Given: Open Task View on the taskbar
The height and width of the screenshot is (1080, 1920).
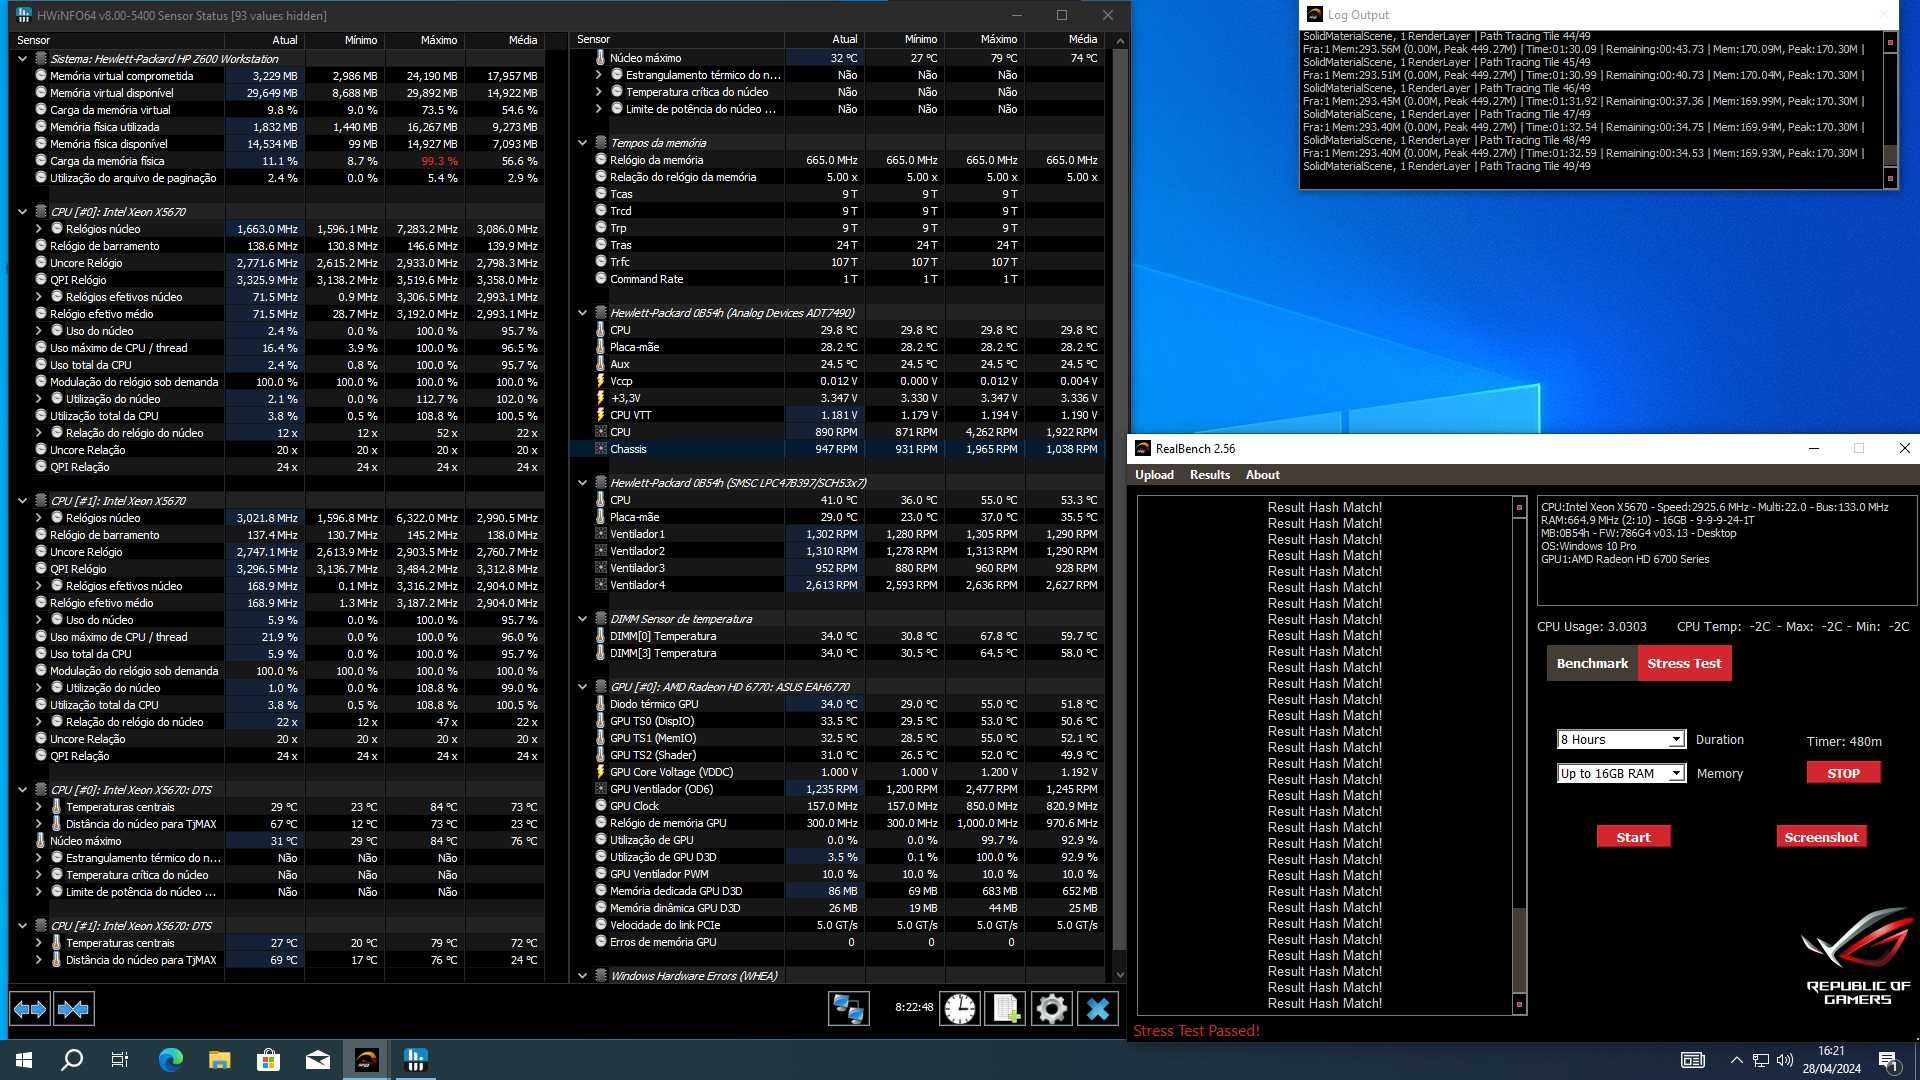Looking at the screenshot, I should 120,1060.
